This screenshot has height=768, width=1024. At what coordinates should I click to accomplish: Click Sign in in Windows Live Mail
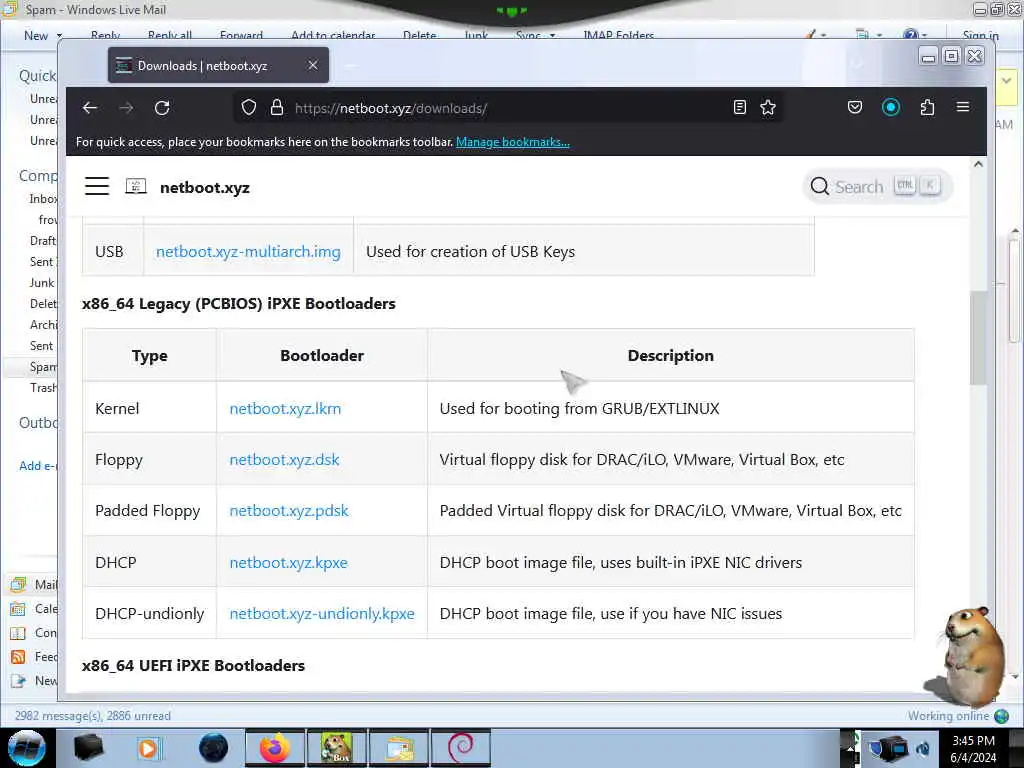(980, 35)
